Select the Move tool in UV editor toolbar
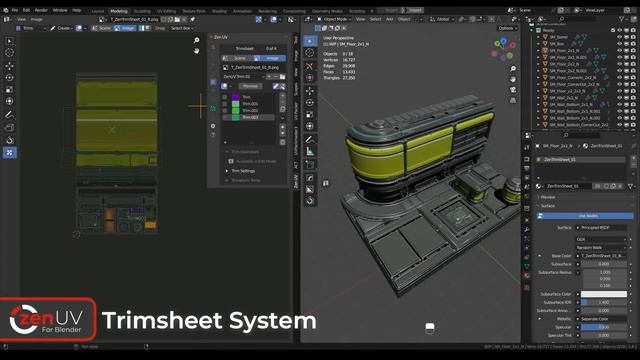 click(x=9, y=65)
